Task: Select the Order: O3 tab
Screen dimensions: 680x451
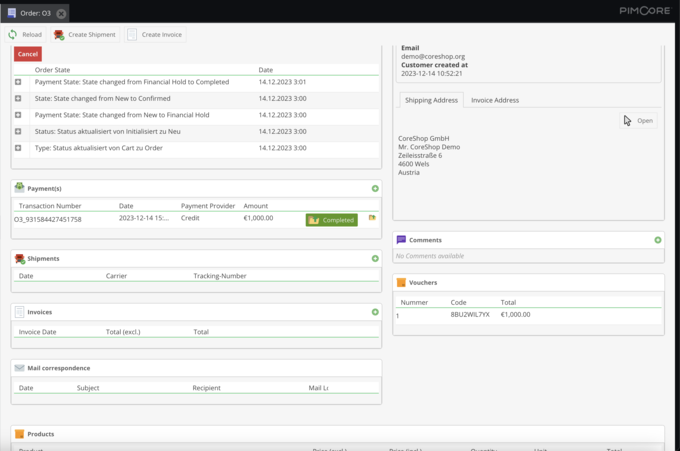Action: coord(35,13)
